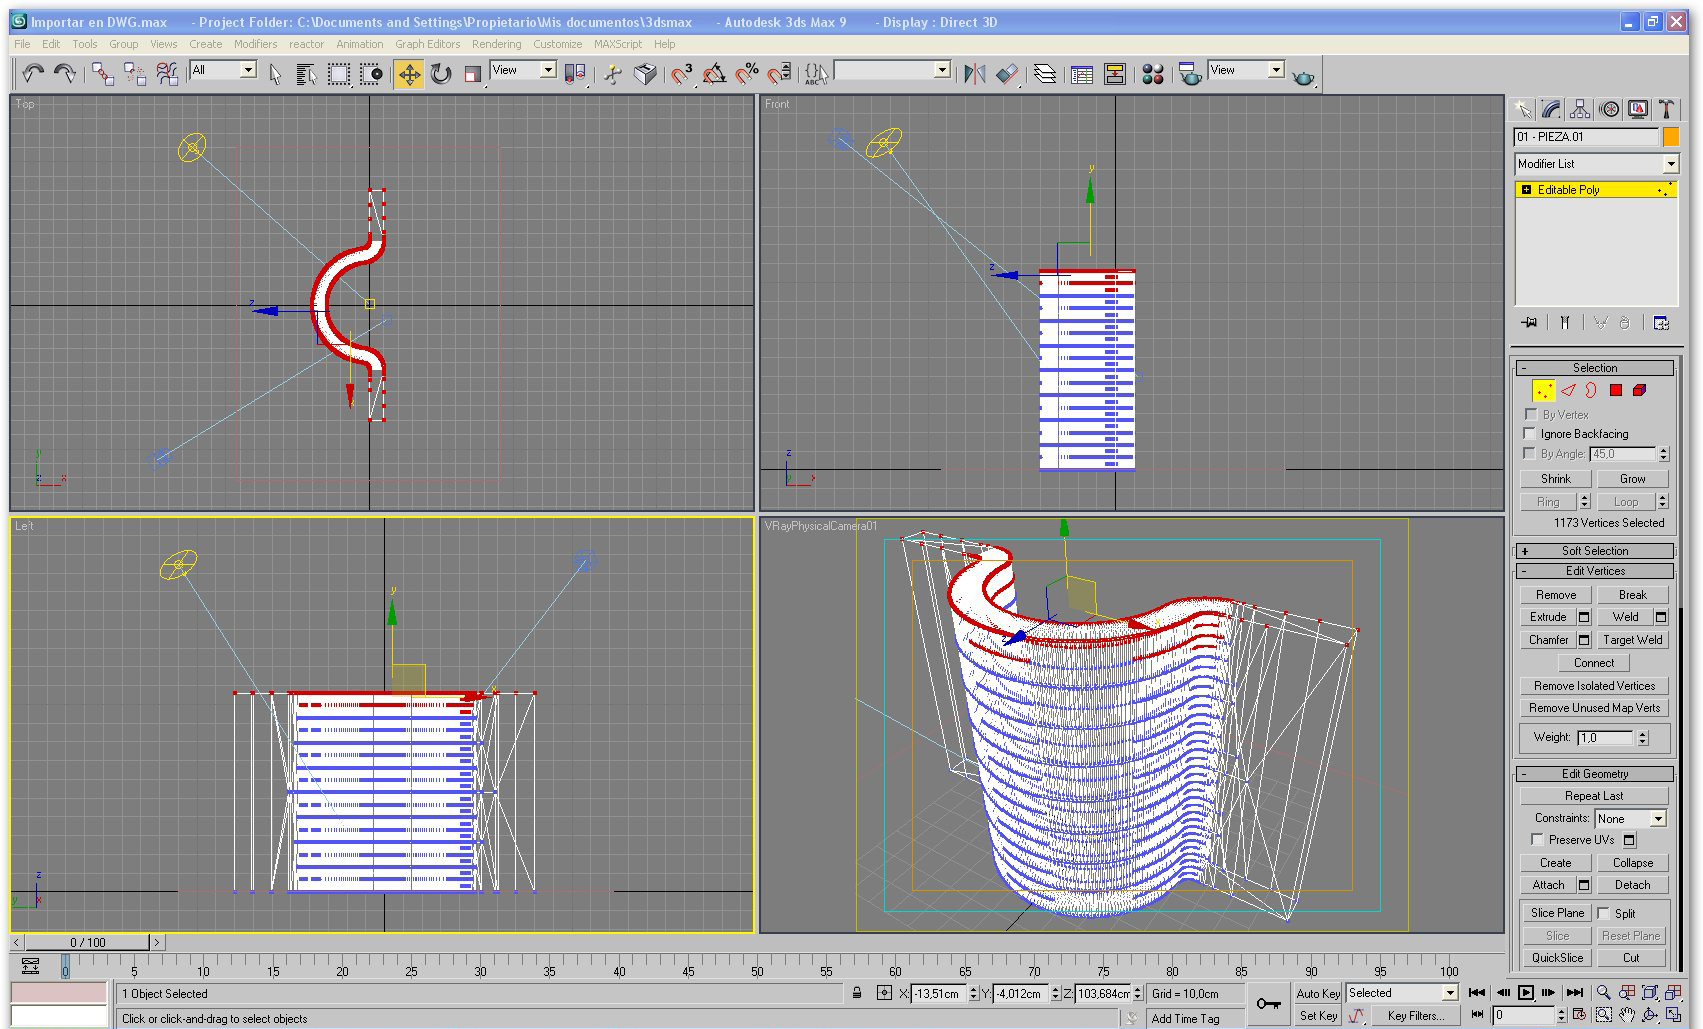The width and height of the screenshot is (1703, 1029).
Task: Open the key filter Selected dropdown
Action: pos(1402,993)
